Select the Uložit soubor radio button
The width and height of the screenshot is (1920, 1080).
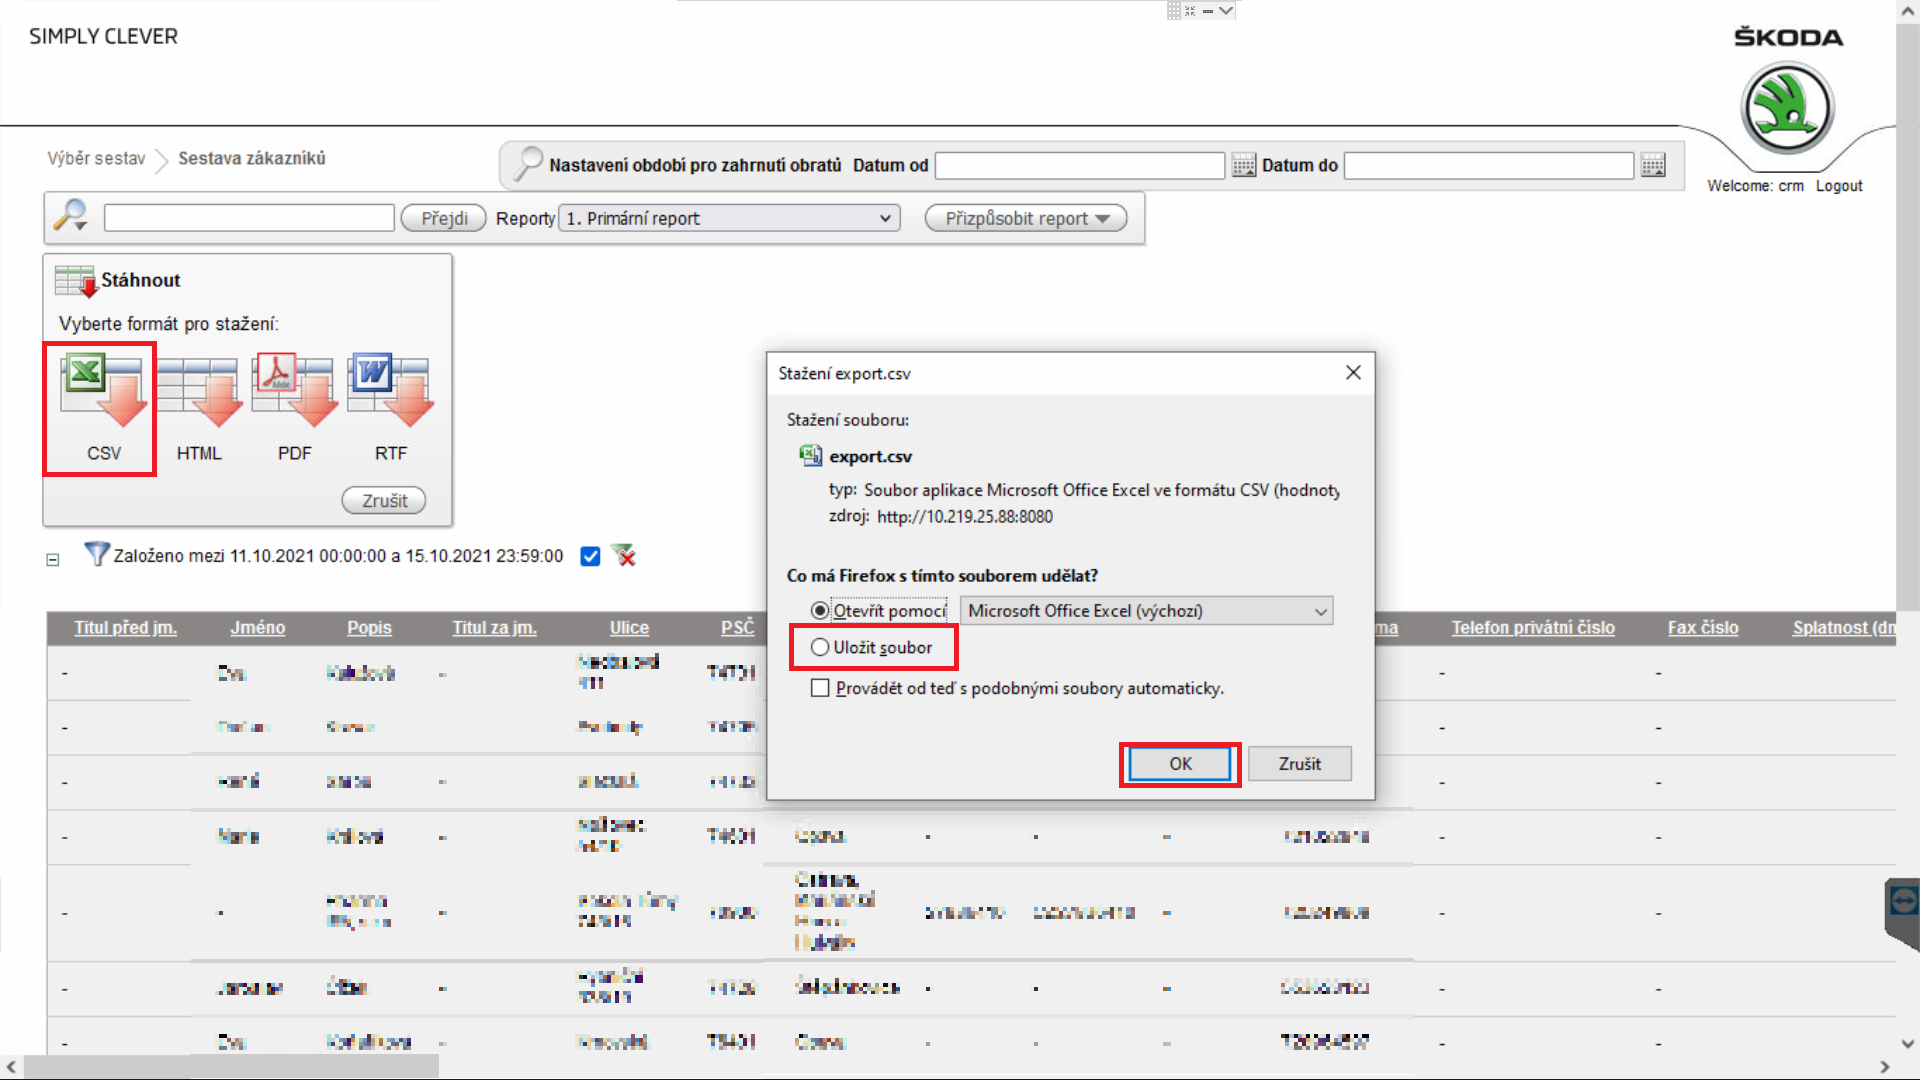pyautogui.click(x=820, y=648)
